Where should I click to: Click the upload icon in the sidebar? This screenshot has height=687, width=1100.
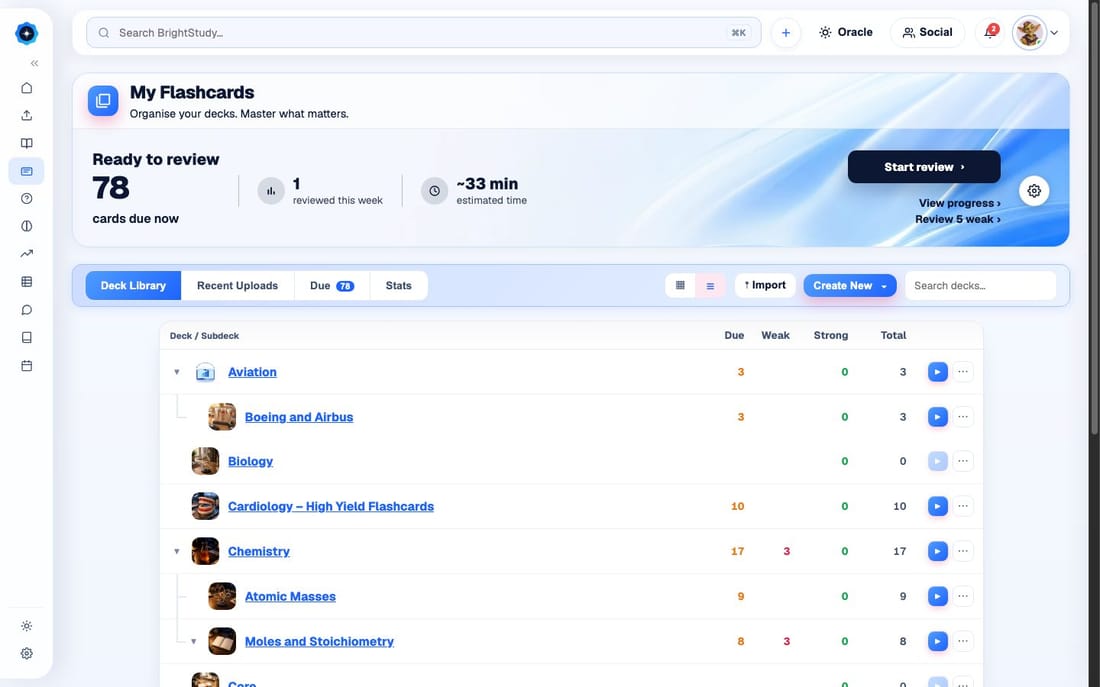[27, 115]
